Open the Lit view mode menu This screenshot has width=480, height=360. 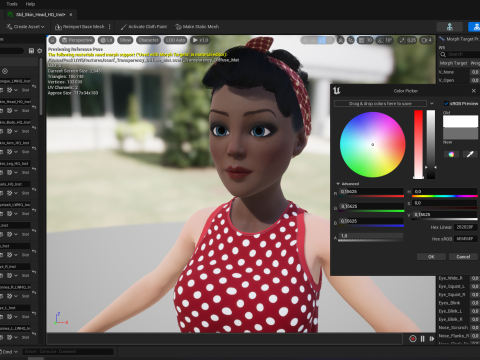(106, 40)
